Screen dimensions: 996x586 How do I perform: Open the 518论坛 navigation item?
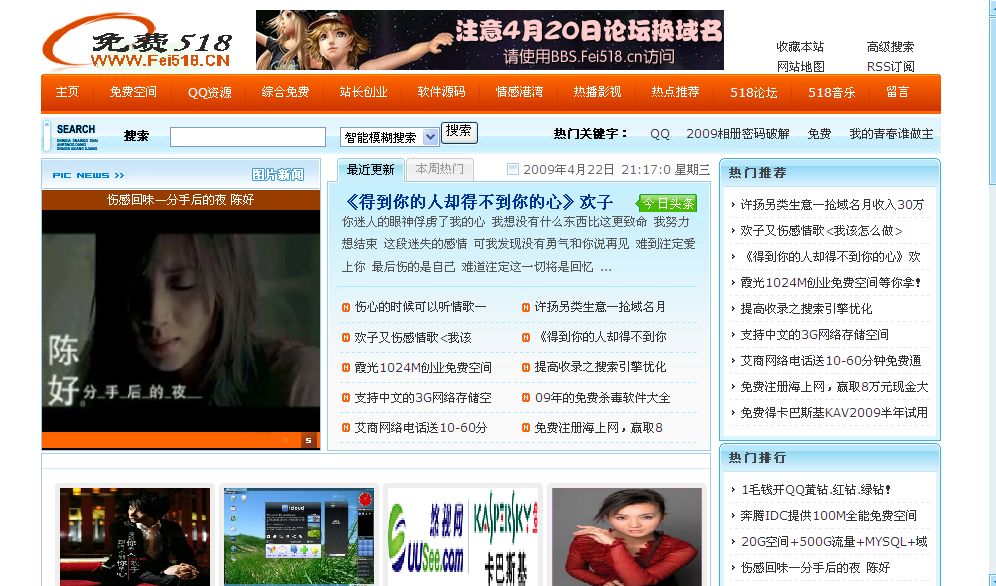coord(753,93)
